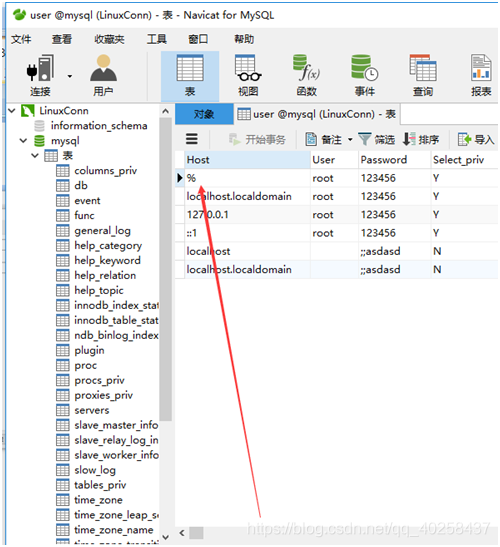
Task: Open the 事件 events section
Action: (x=365, y=75)
